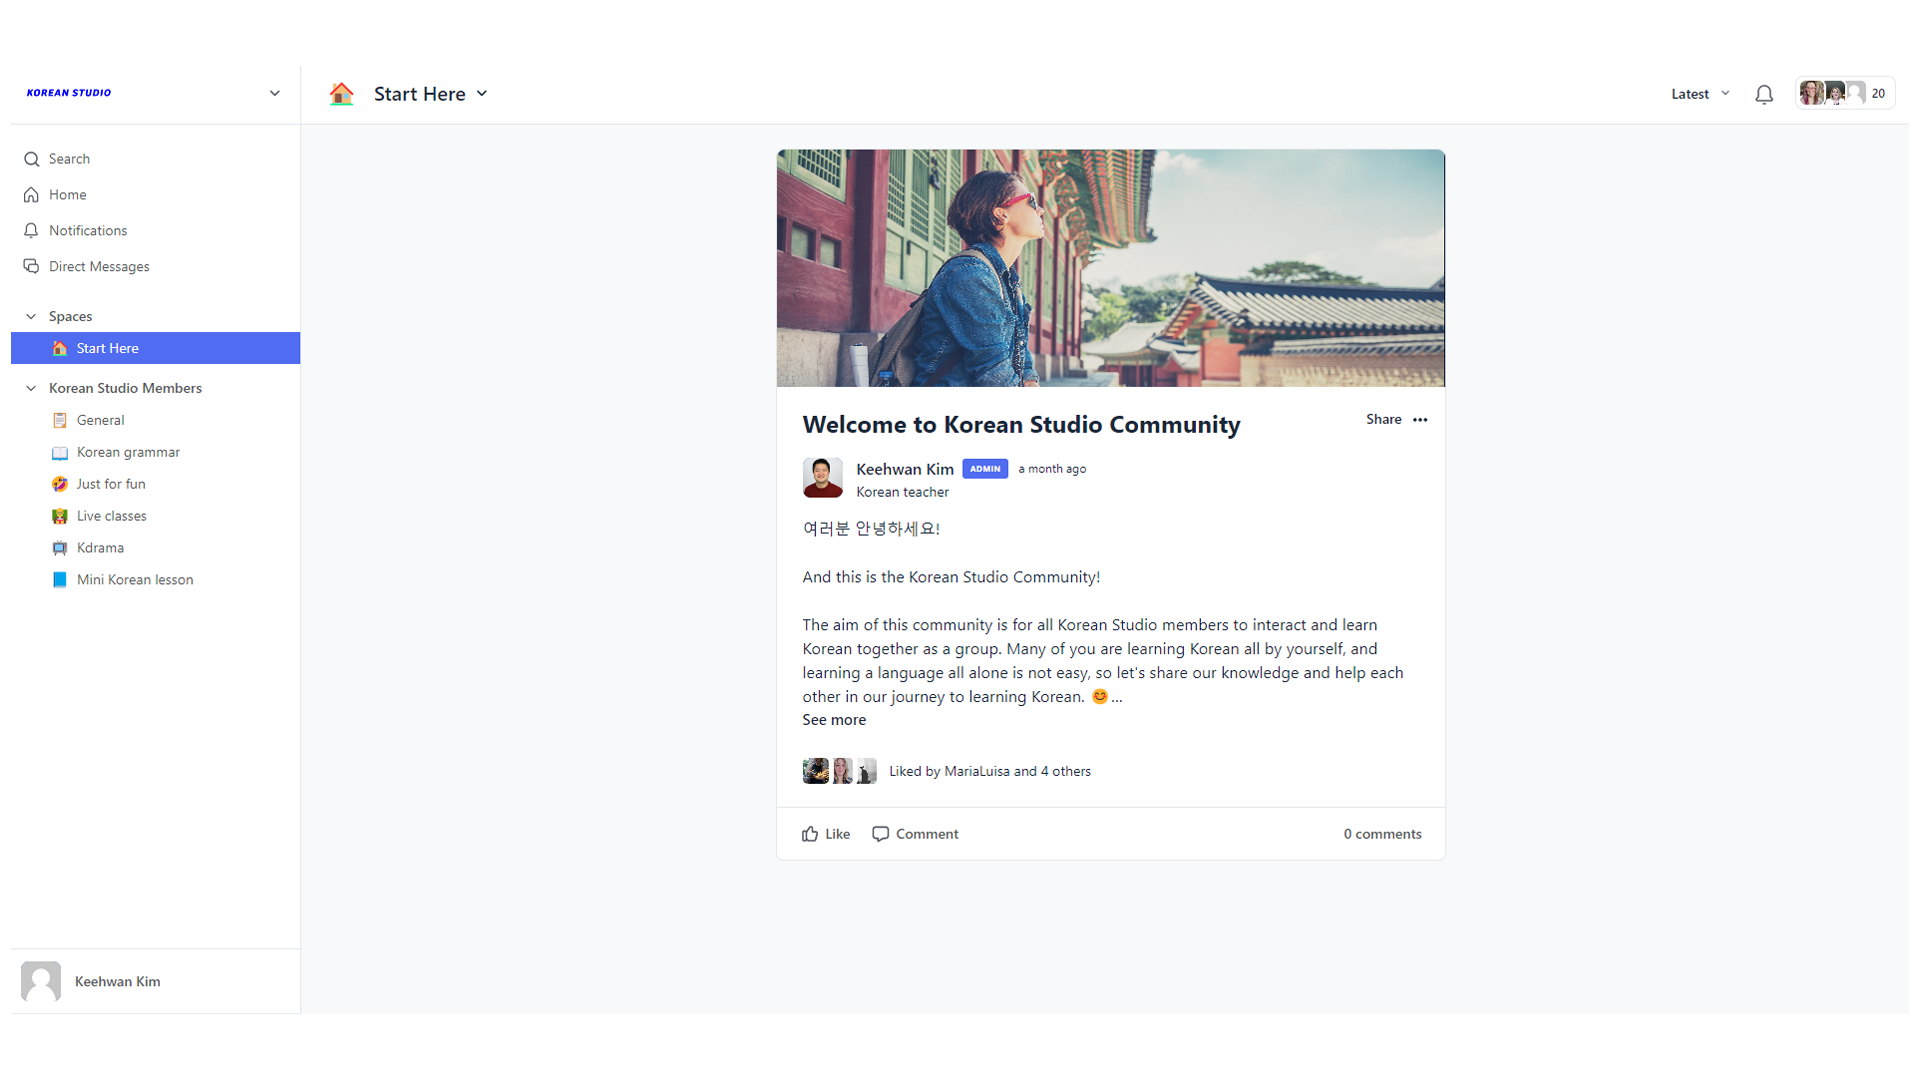Collapse the Spaces section

tap(31, 316)
